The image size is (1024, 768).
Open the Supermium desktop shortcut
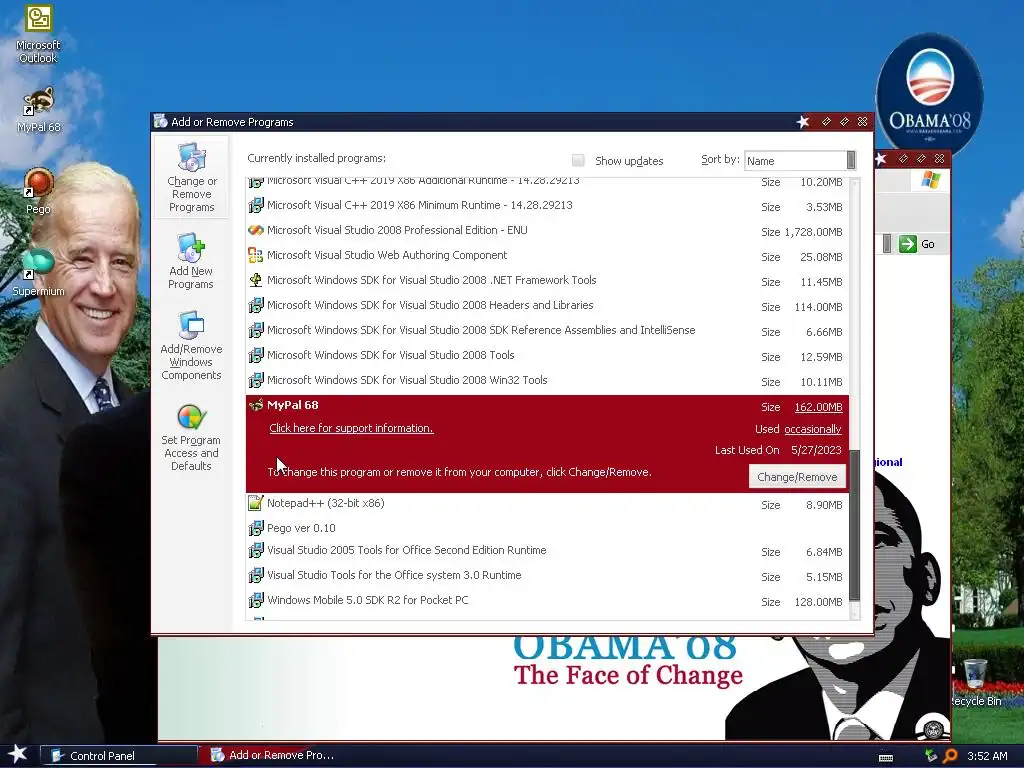point(38,272)
